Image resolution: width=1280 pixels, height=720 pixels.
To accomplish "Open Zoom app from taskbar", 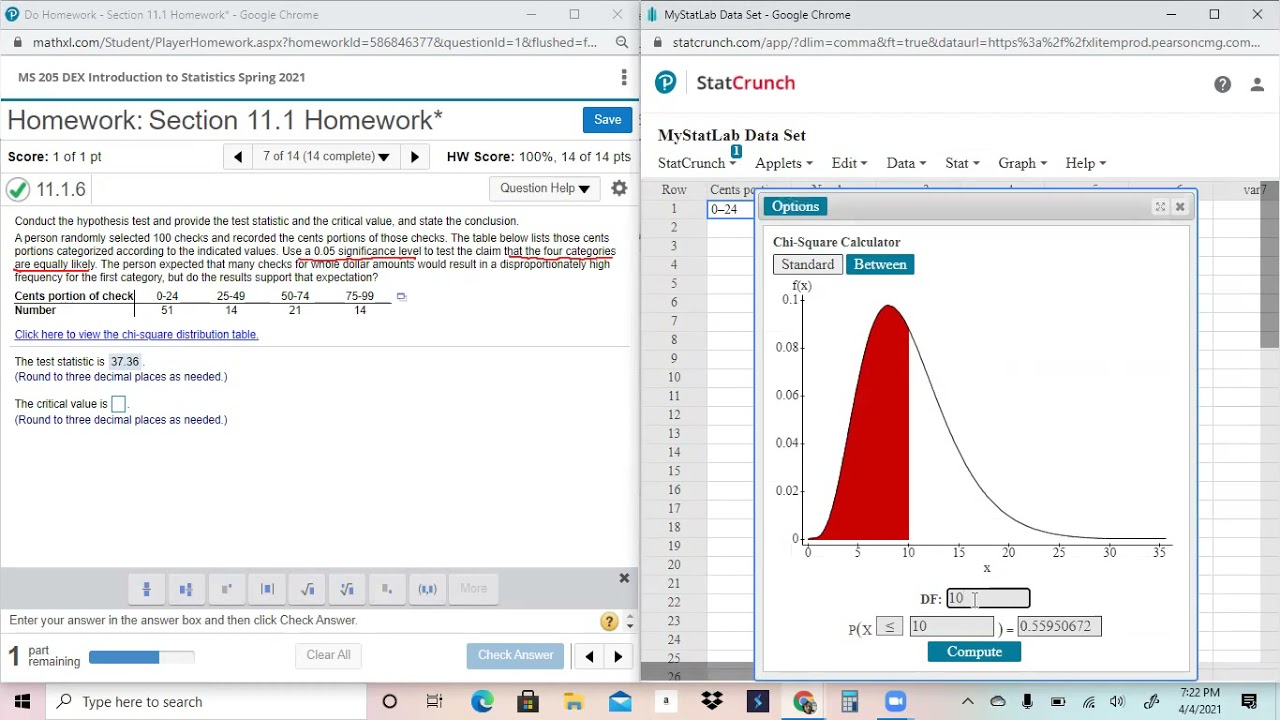I will point(895,701).
